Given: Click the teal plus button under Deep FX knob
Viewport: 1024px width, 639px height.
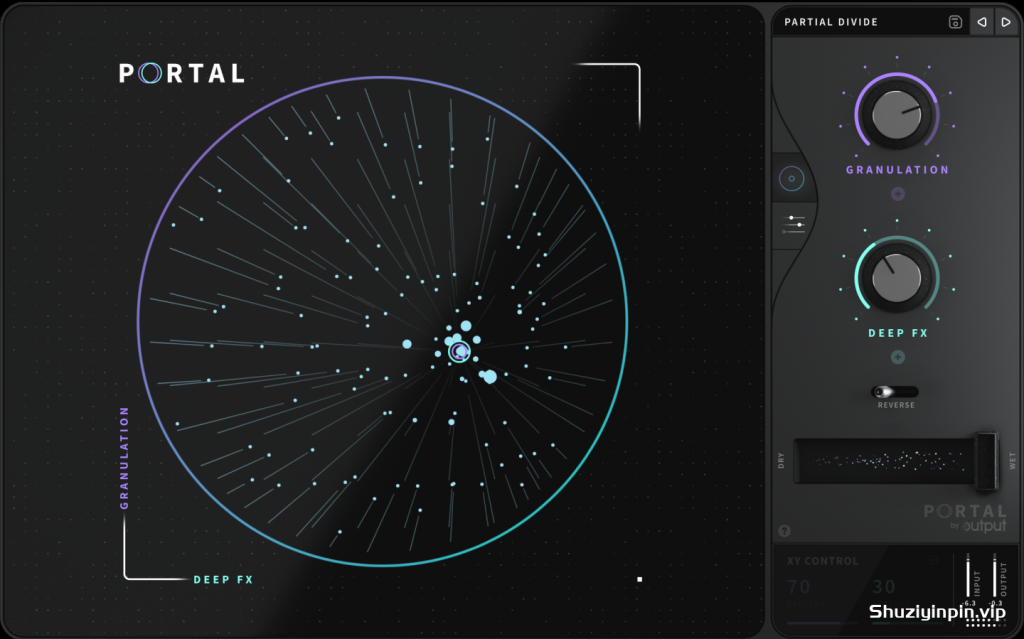Looking at the screenshot, I should 897,357.
